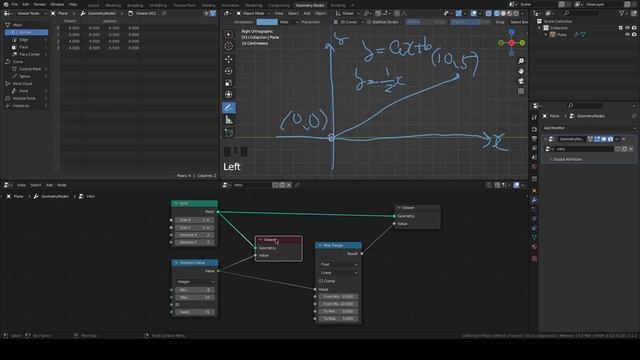Enable Clamp checkbox in Map Range node
The height and width of the screenshot is (360, 640).
point(321,281)
